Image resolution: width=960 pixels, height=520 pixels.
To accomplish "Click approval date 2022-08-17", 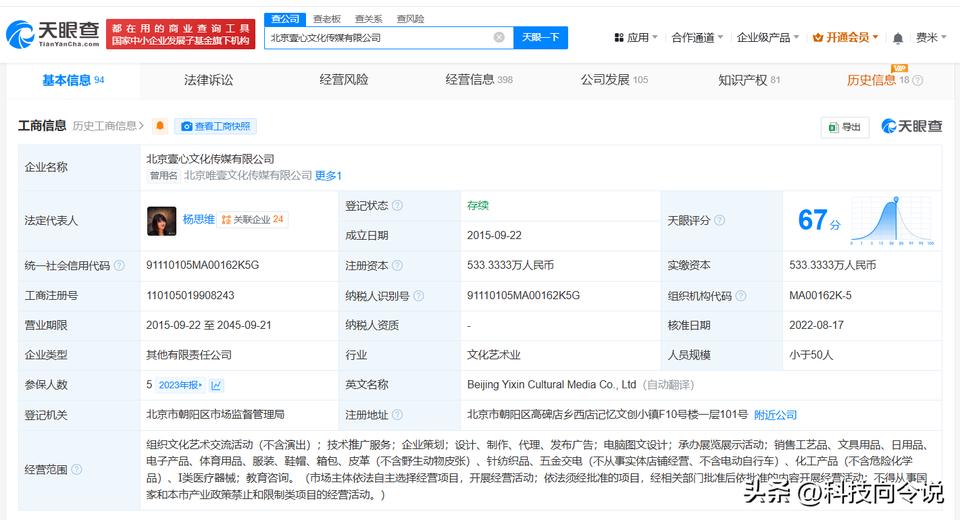I will pos(816,325).
